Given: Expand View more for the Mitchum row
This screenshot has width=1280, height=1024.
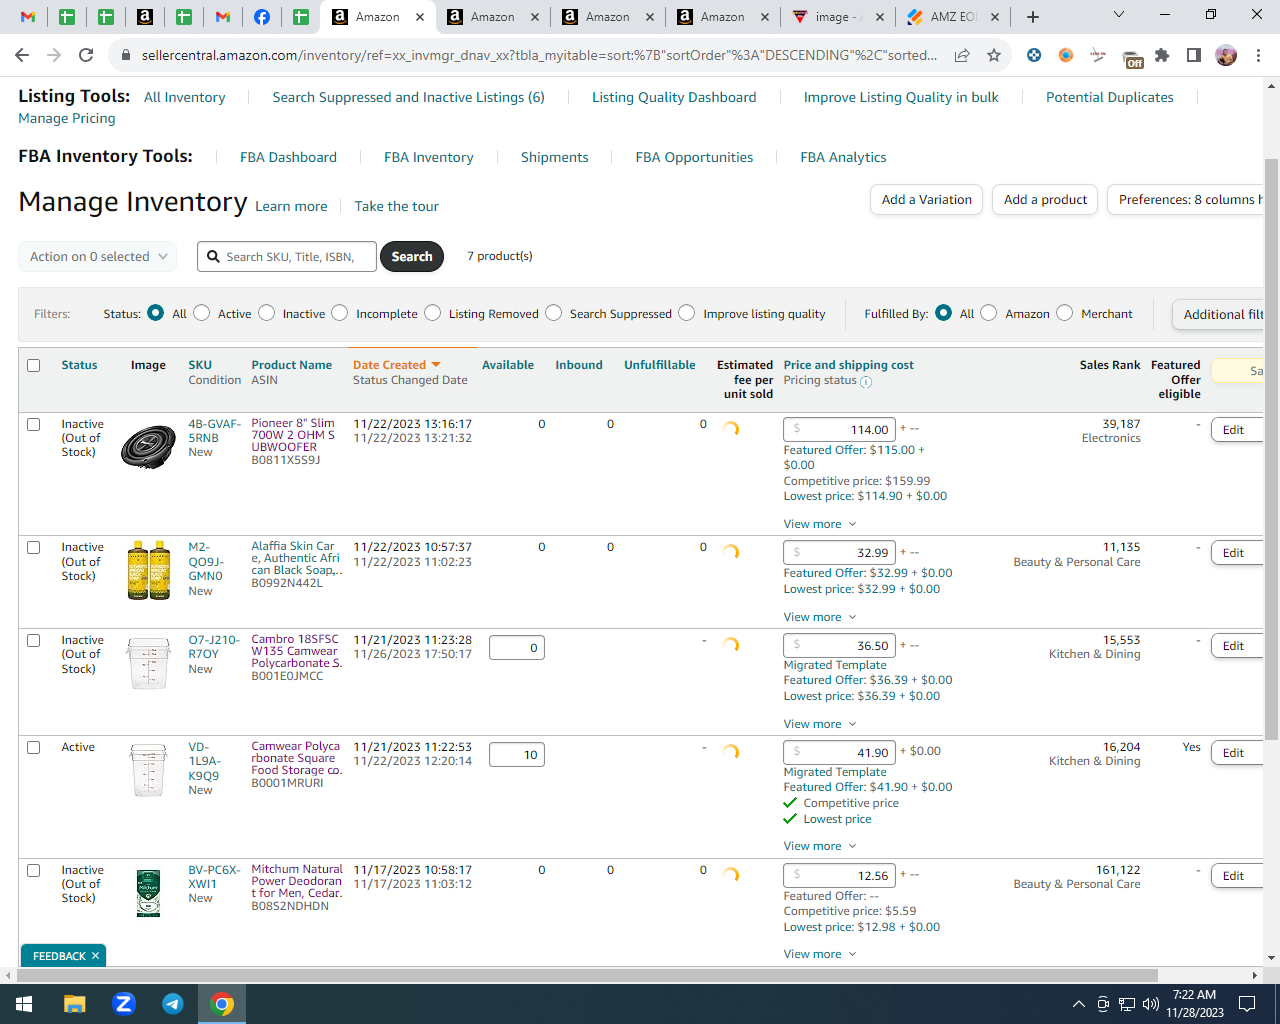Looking at the screenshot, I should 820,954.
